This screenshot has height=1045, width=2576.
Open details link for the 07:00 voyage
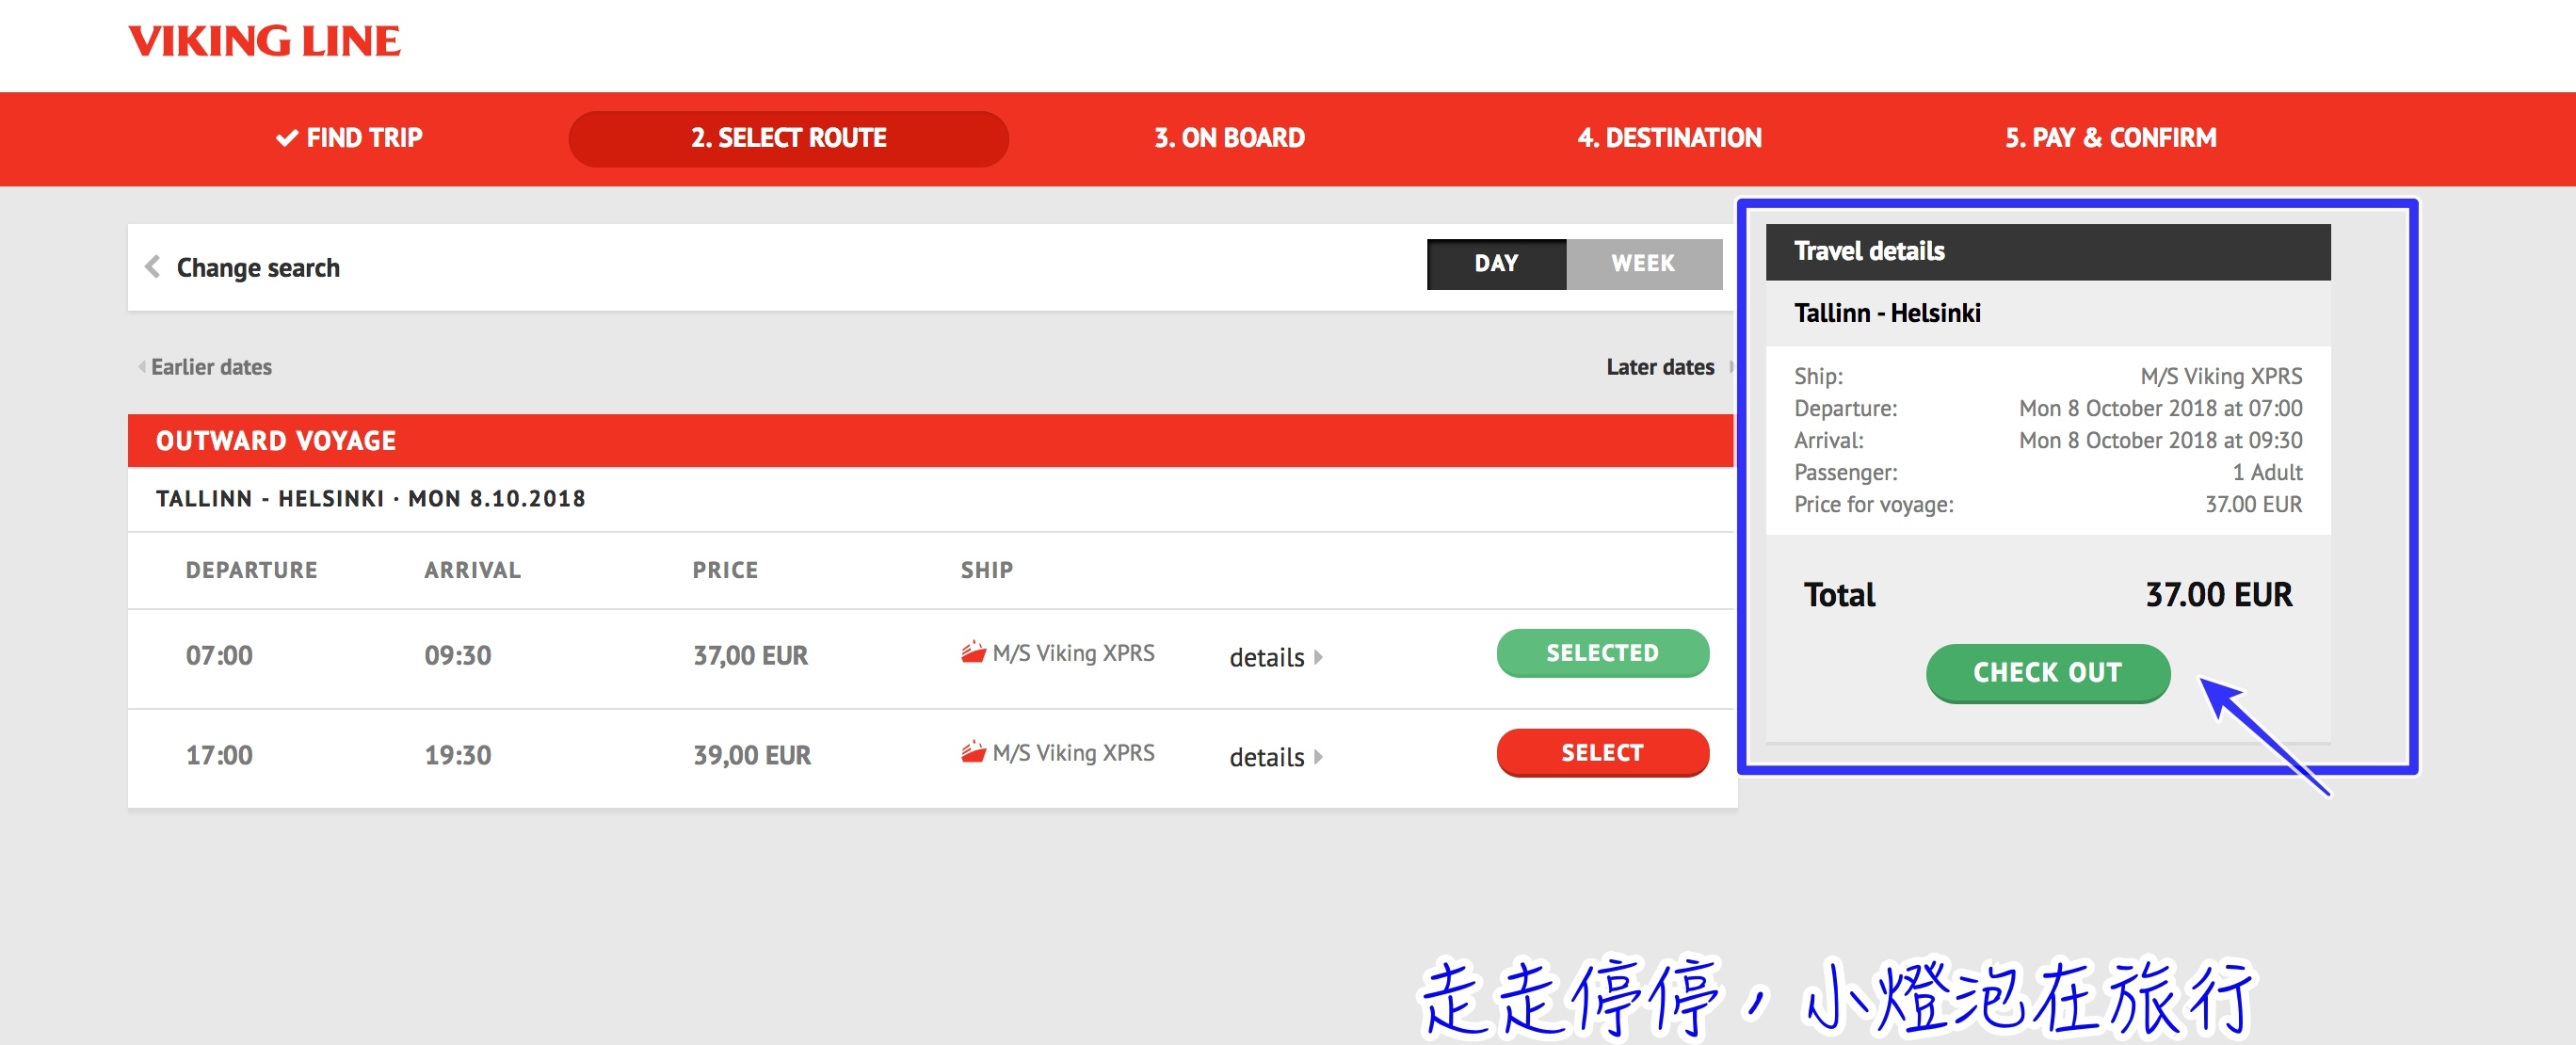tap(1266, 657)
